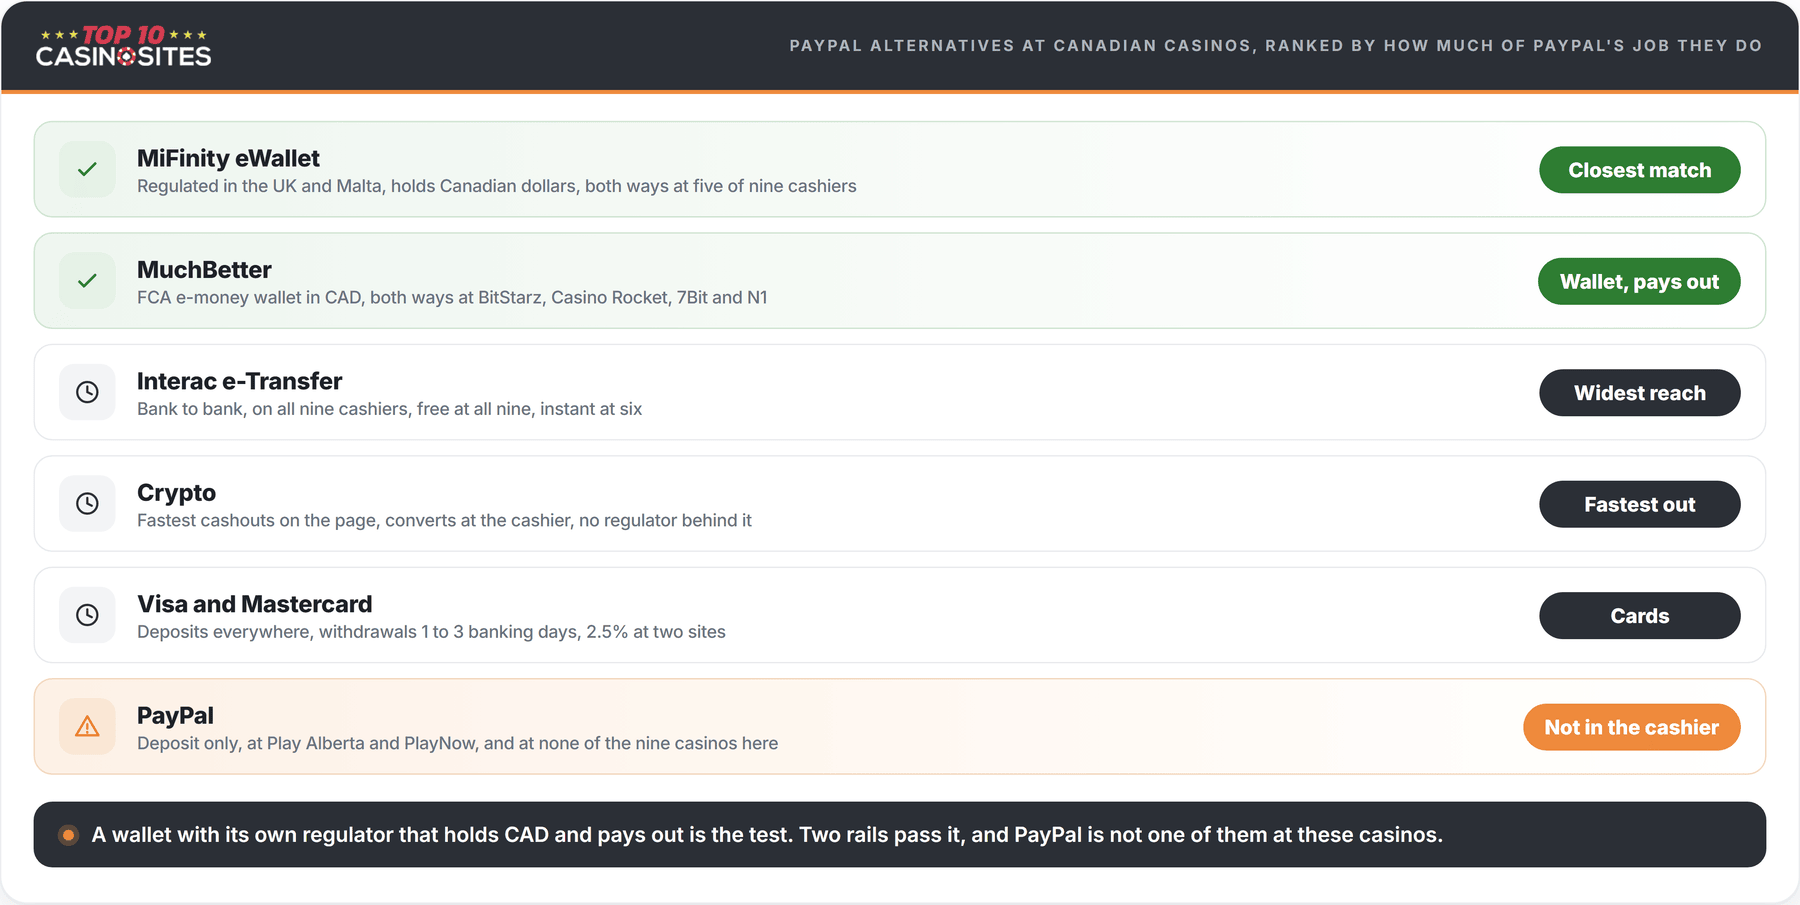Click the 'Deposit only, at Play Alberta' description
1800x905 pixels.
point(457,744)
